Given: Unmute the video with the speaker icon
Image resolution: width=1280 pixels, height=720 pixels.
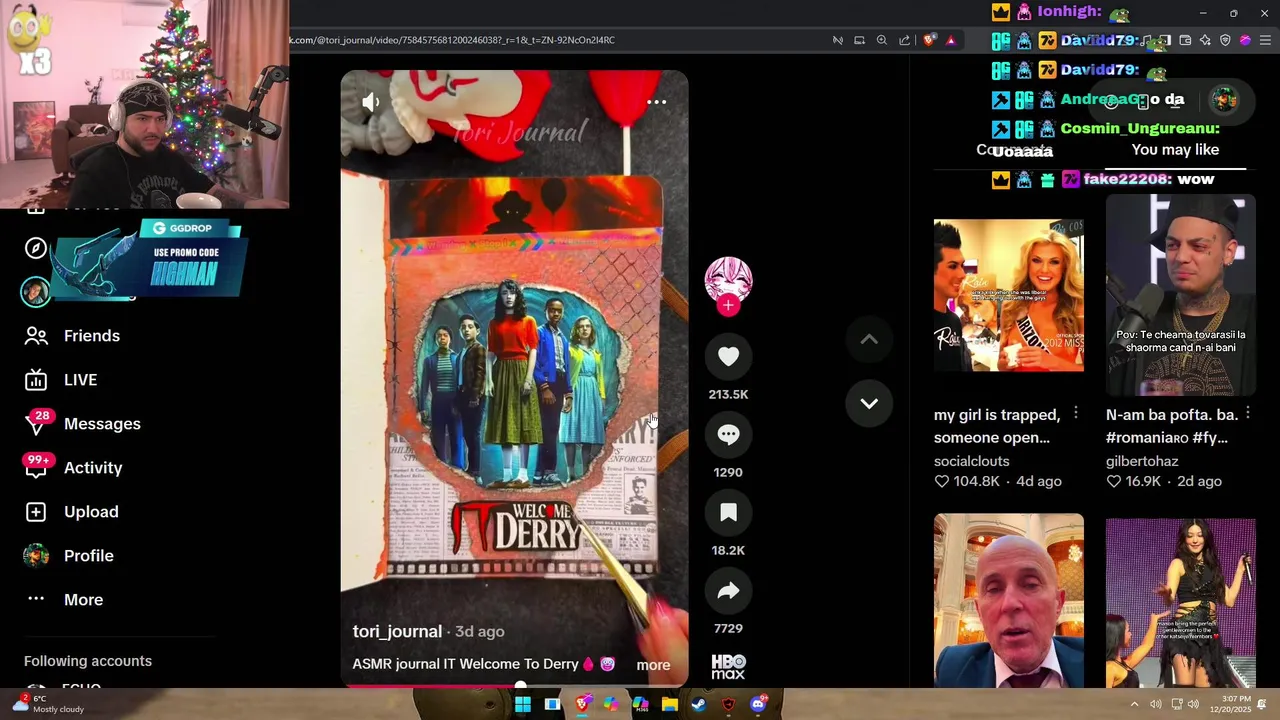Looking at the screenshot, I should pyautogui.click(x=371, y=102).
